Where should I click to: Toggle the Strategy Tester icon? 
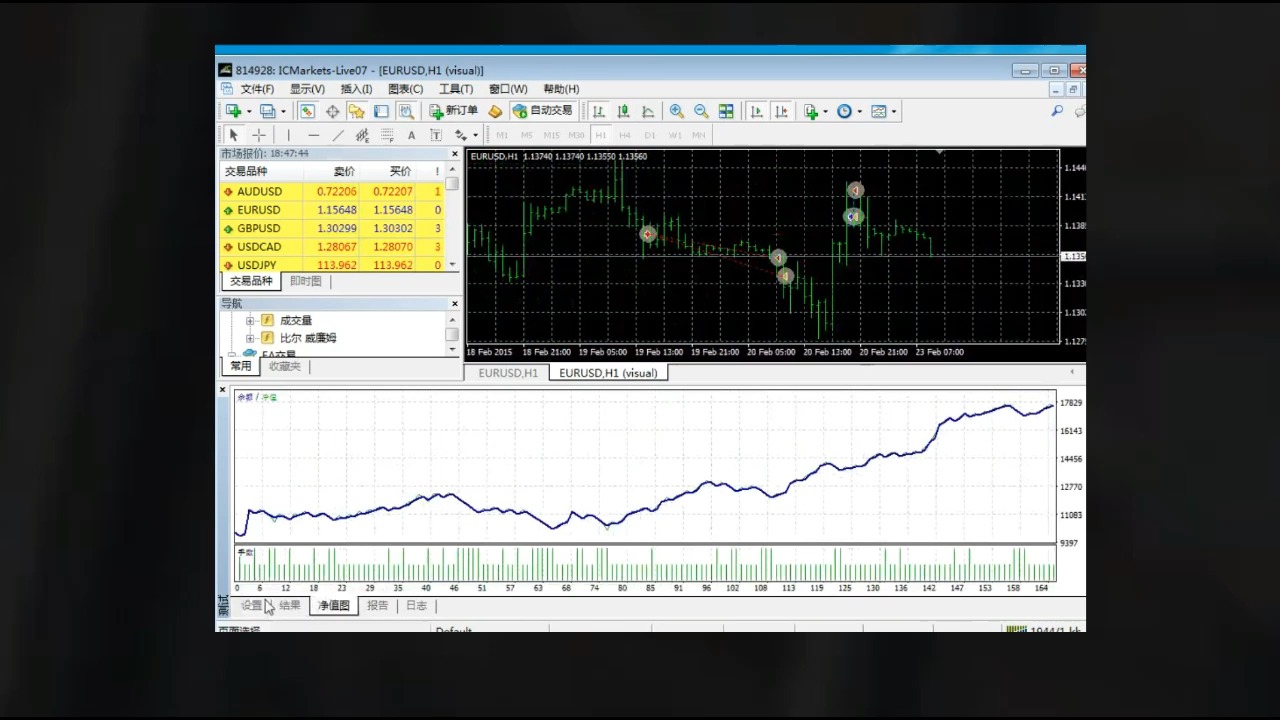[x=406, y=111]
